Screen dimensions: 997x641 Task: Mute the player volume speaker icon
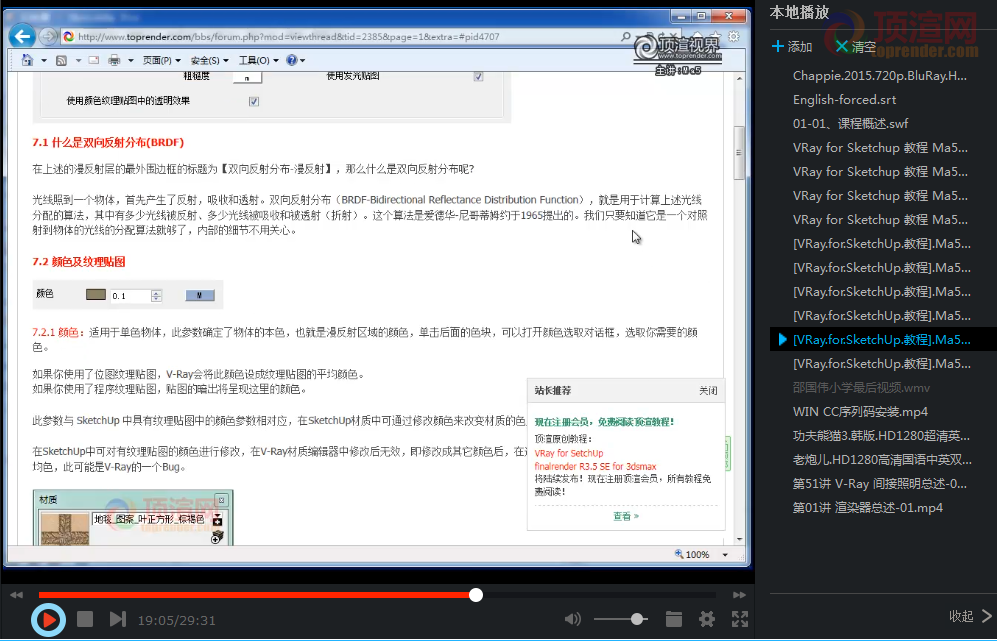(572, 619)
